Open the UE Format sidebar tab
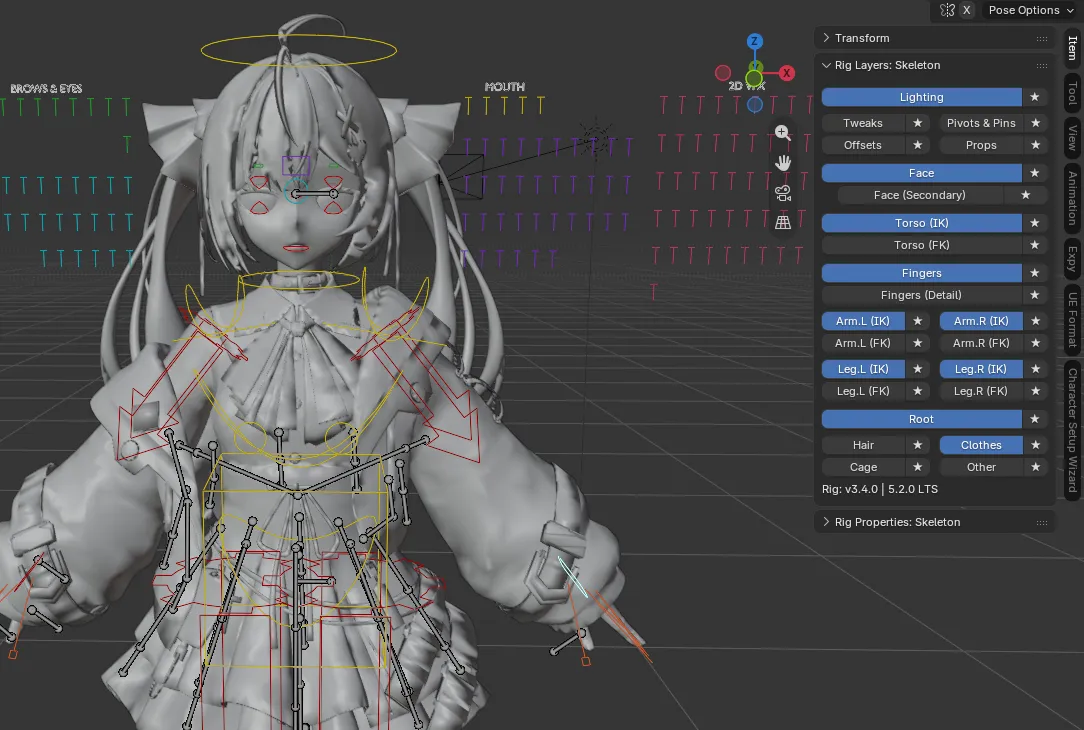 (x=1073, y=319)
